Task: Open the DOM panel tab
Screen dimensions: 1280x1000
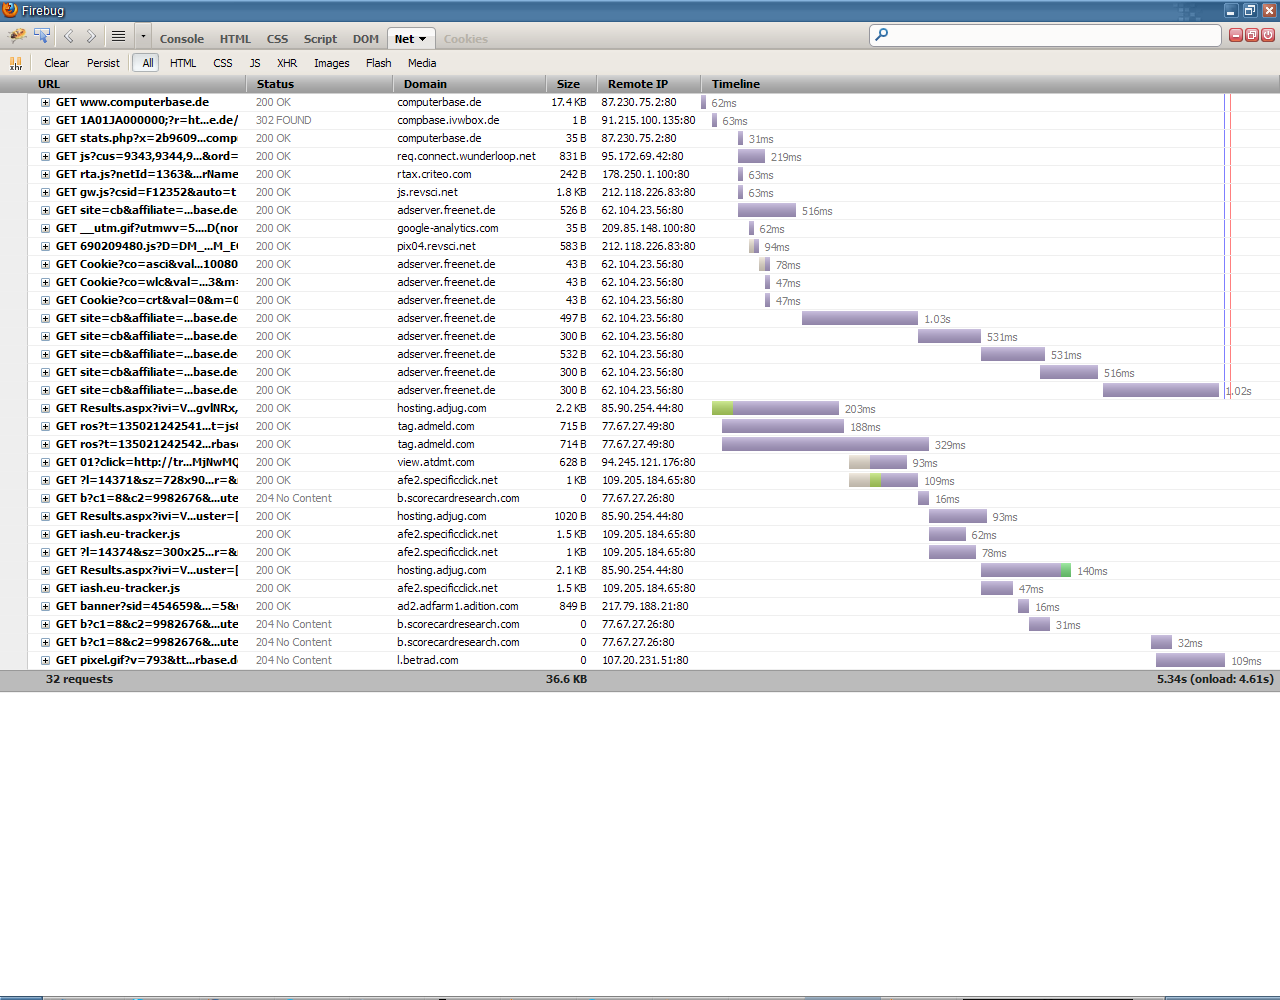Action: point(366,39)
